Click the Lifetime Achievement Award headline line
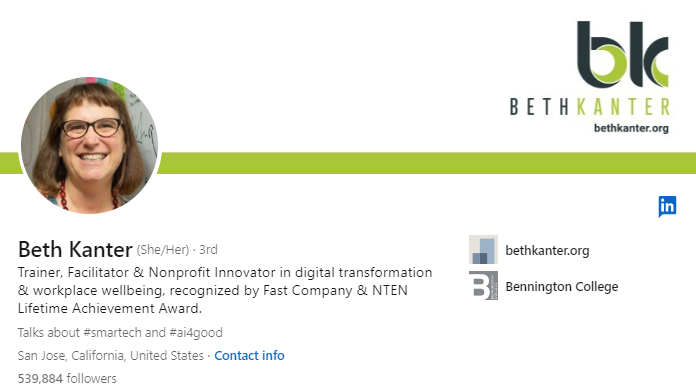This screenshot has height=391, width=696. click(x=110, y=308)
